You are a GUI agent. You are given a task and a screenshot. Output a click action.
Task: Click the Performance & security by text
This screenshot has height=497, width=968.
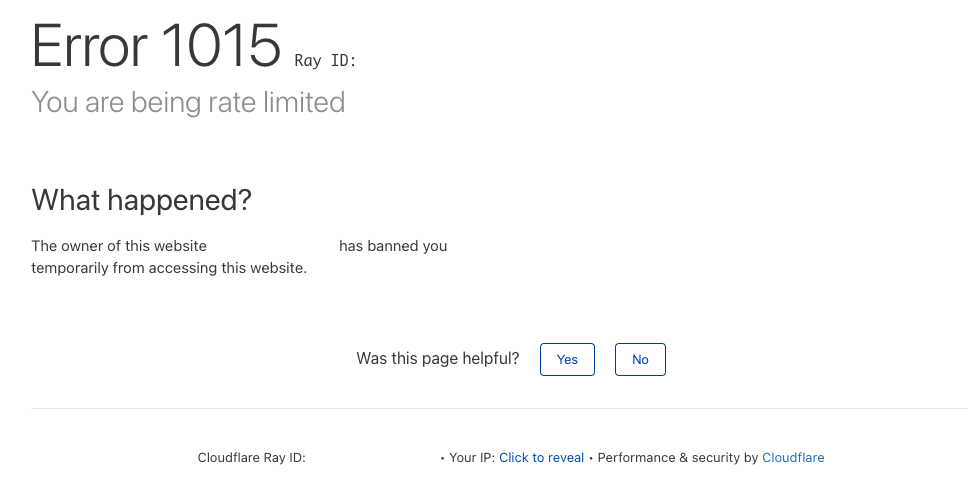pos(677,458)
